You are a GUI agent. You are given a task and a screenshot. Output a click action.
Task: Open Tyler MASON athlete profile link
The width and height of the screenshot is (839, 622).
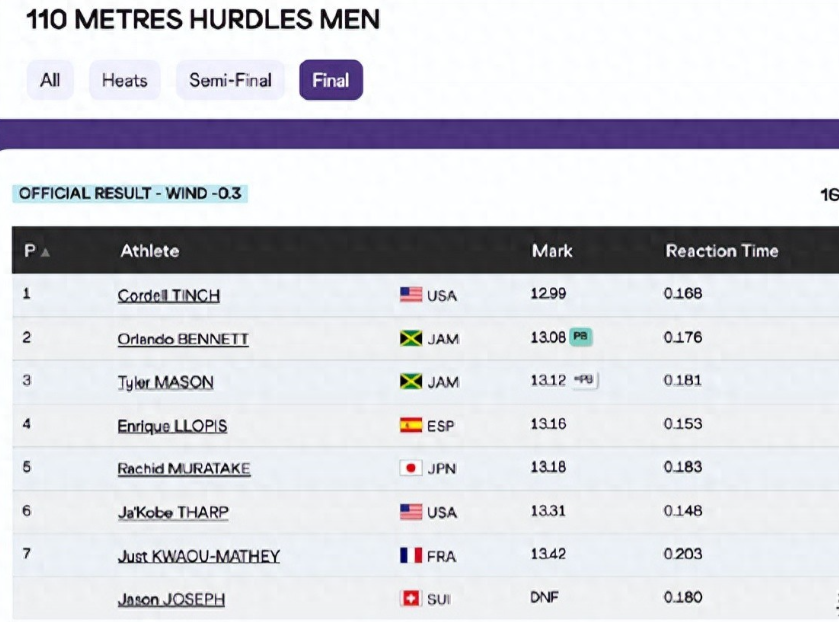click(165, 382)
